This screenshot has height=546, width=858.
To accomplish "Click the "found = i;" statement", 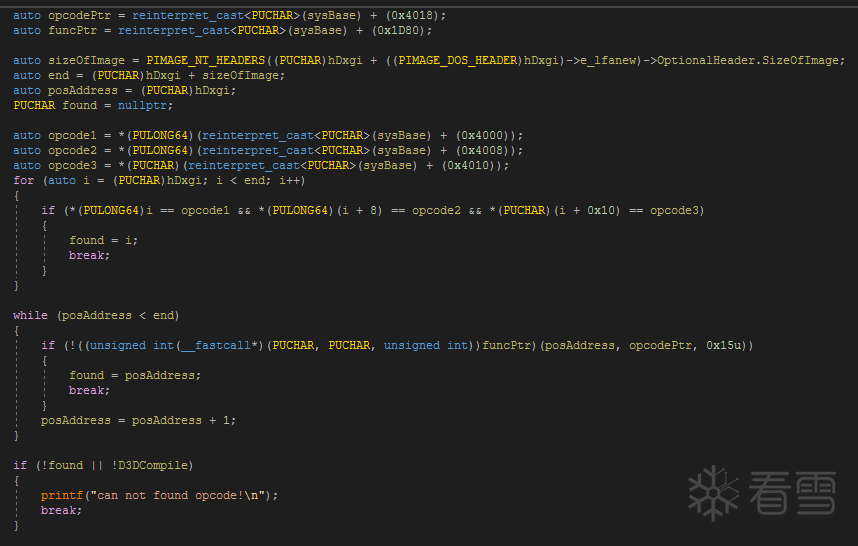I will pos(103,240).
